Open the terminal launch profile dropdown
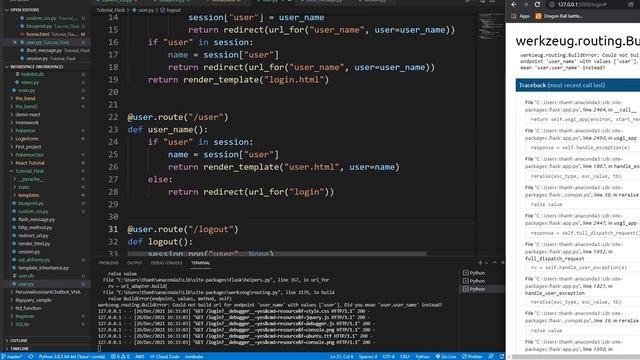Image resolution: width=640 pixels, height=360 pixels. pyautogui.click(x=486, y=263)
